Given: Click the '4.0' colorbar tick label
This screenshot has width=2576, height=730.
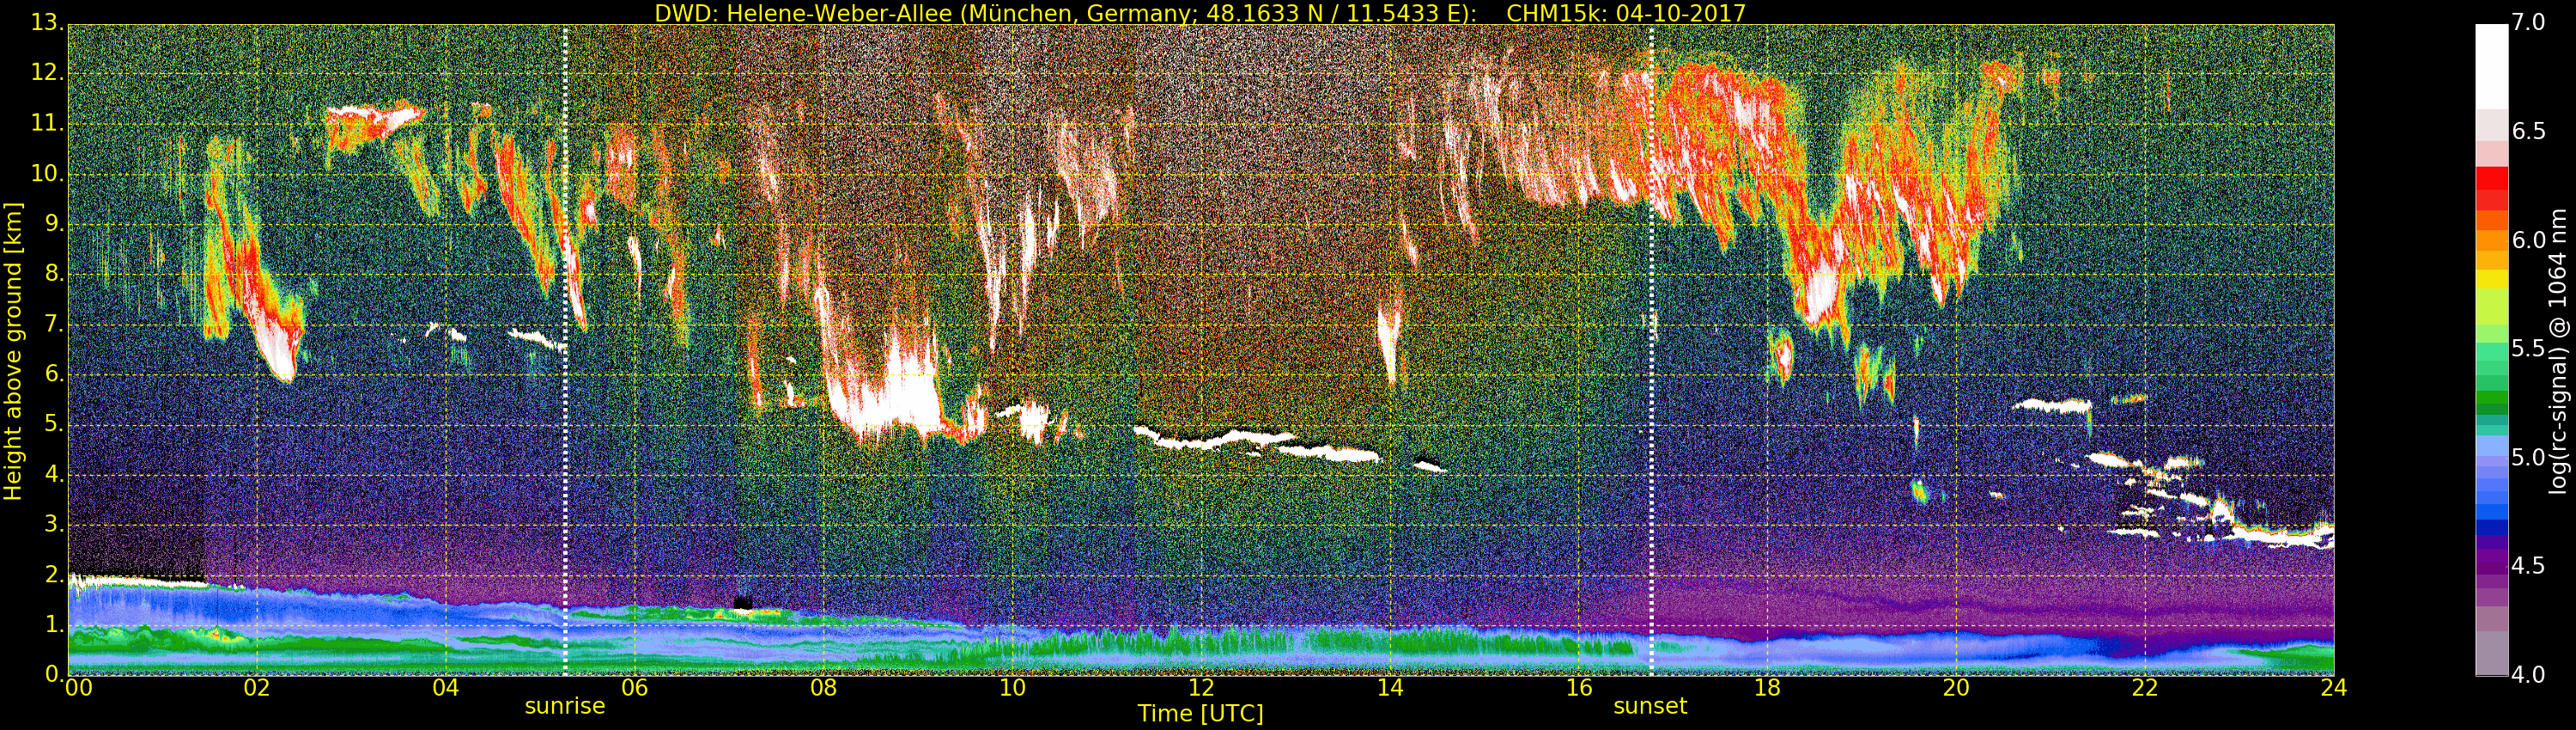Looking at the screenshot, I should coord(2529,675).
